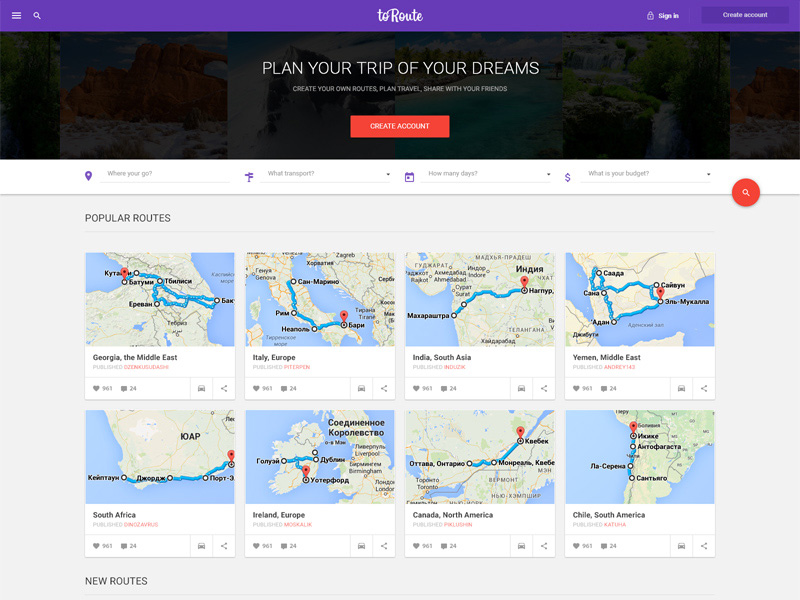The height and width of the screenshot is (600, 800).
Task: Like the Chile, South America route
Action: tap(577, 546)
